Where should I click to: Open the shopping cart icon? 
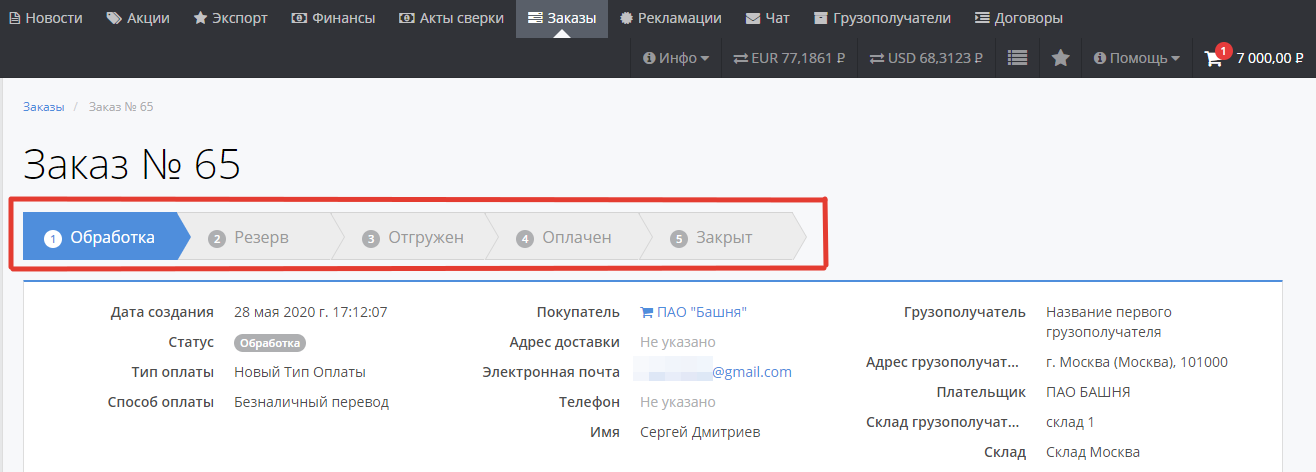[x=1214, y=58]
